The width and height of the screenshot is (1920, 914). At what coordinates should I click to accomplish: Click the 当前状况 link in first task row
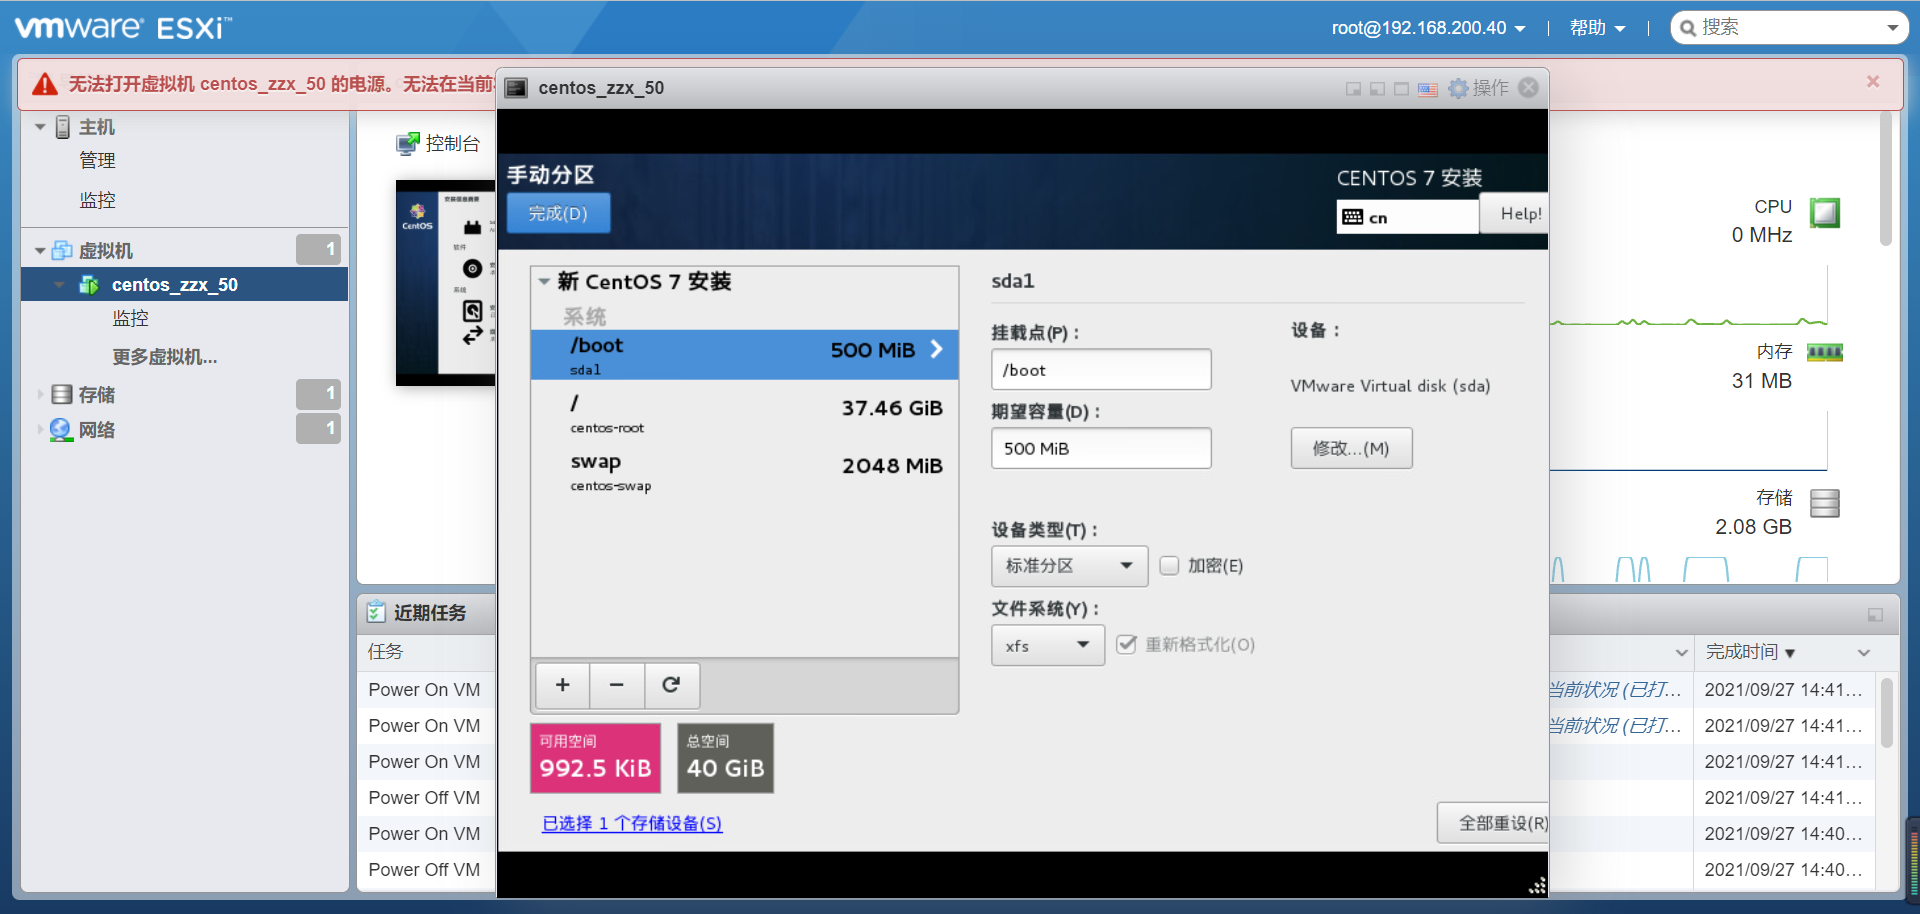pos(1615,689)
